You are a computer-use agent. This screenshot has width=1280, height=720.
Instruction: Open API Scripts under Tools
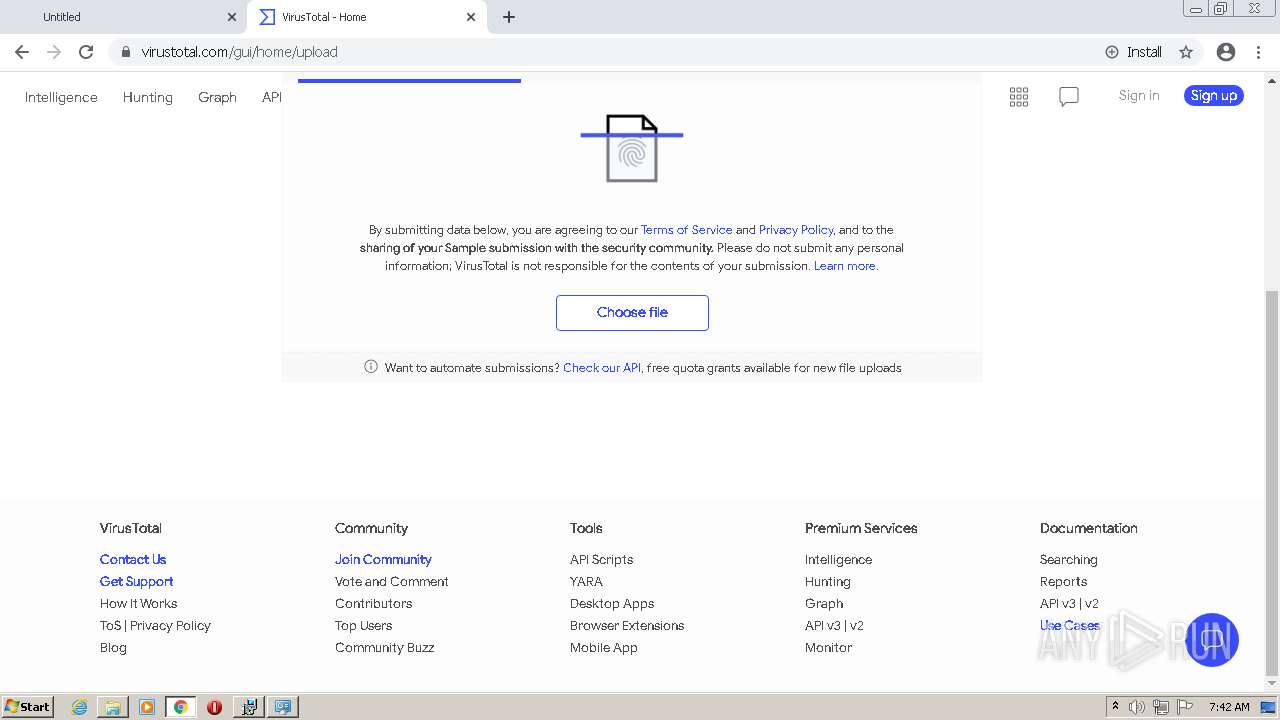(x=601, y=560)
